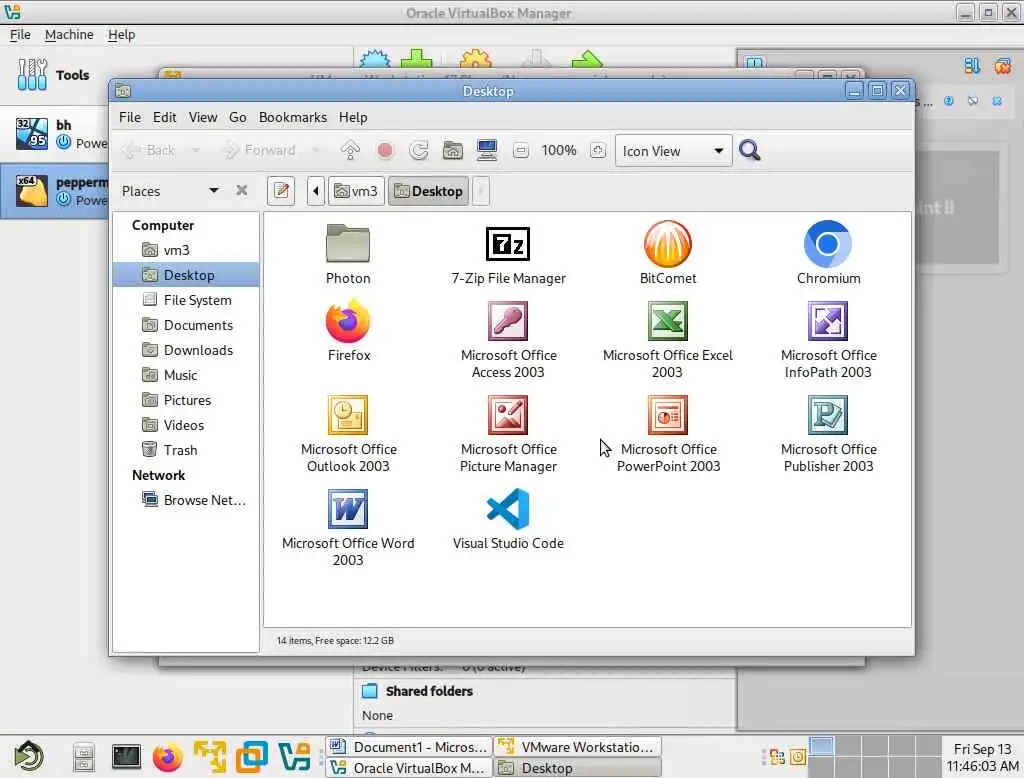This screenshot has height=778, width=1024.
Task: Click Browse Network in sidebar
Action: click(186, 500)
